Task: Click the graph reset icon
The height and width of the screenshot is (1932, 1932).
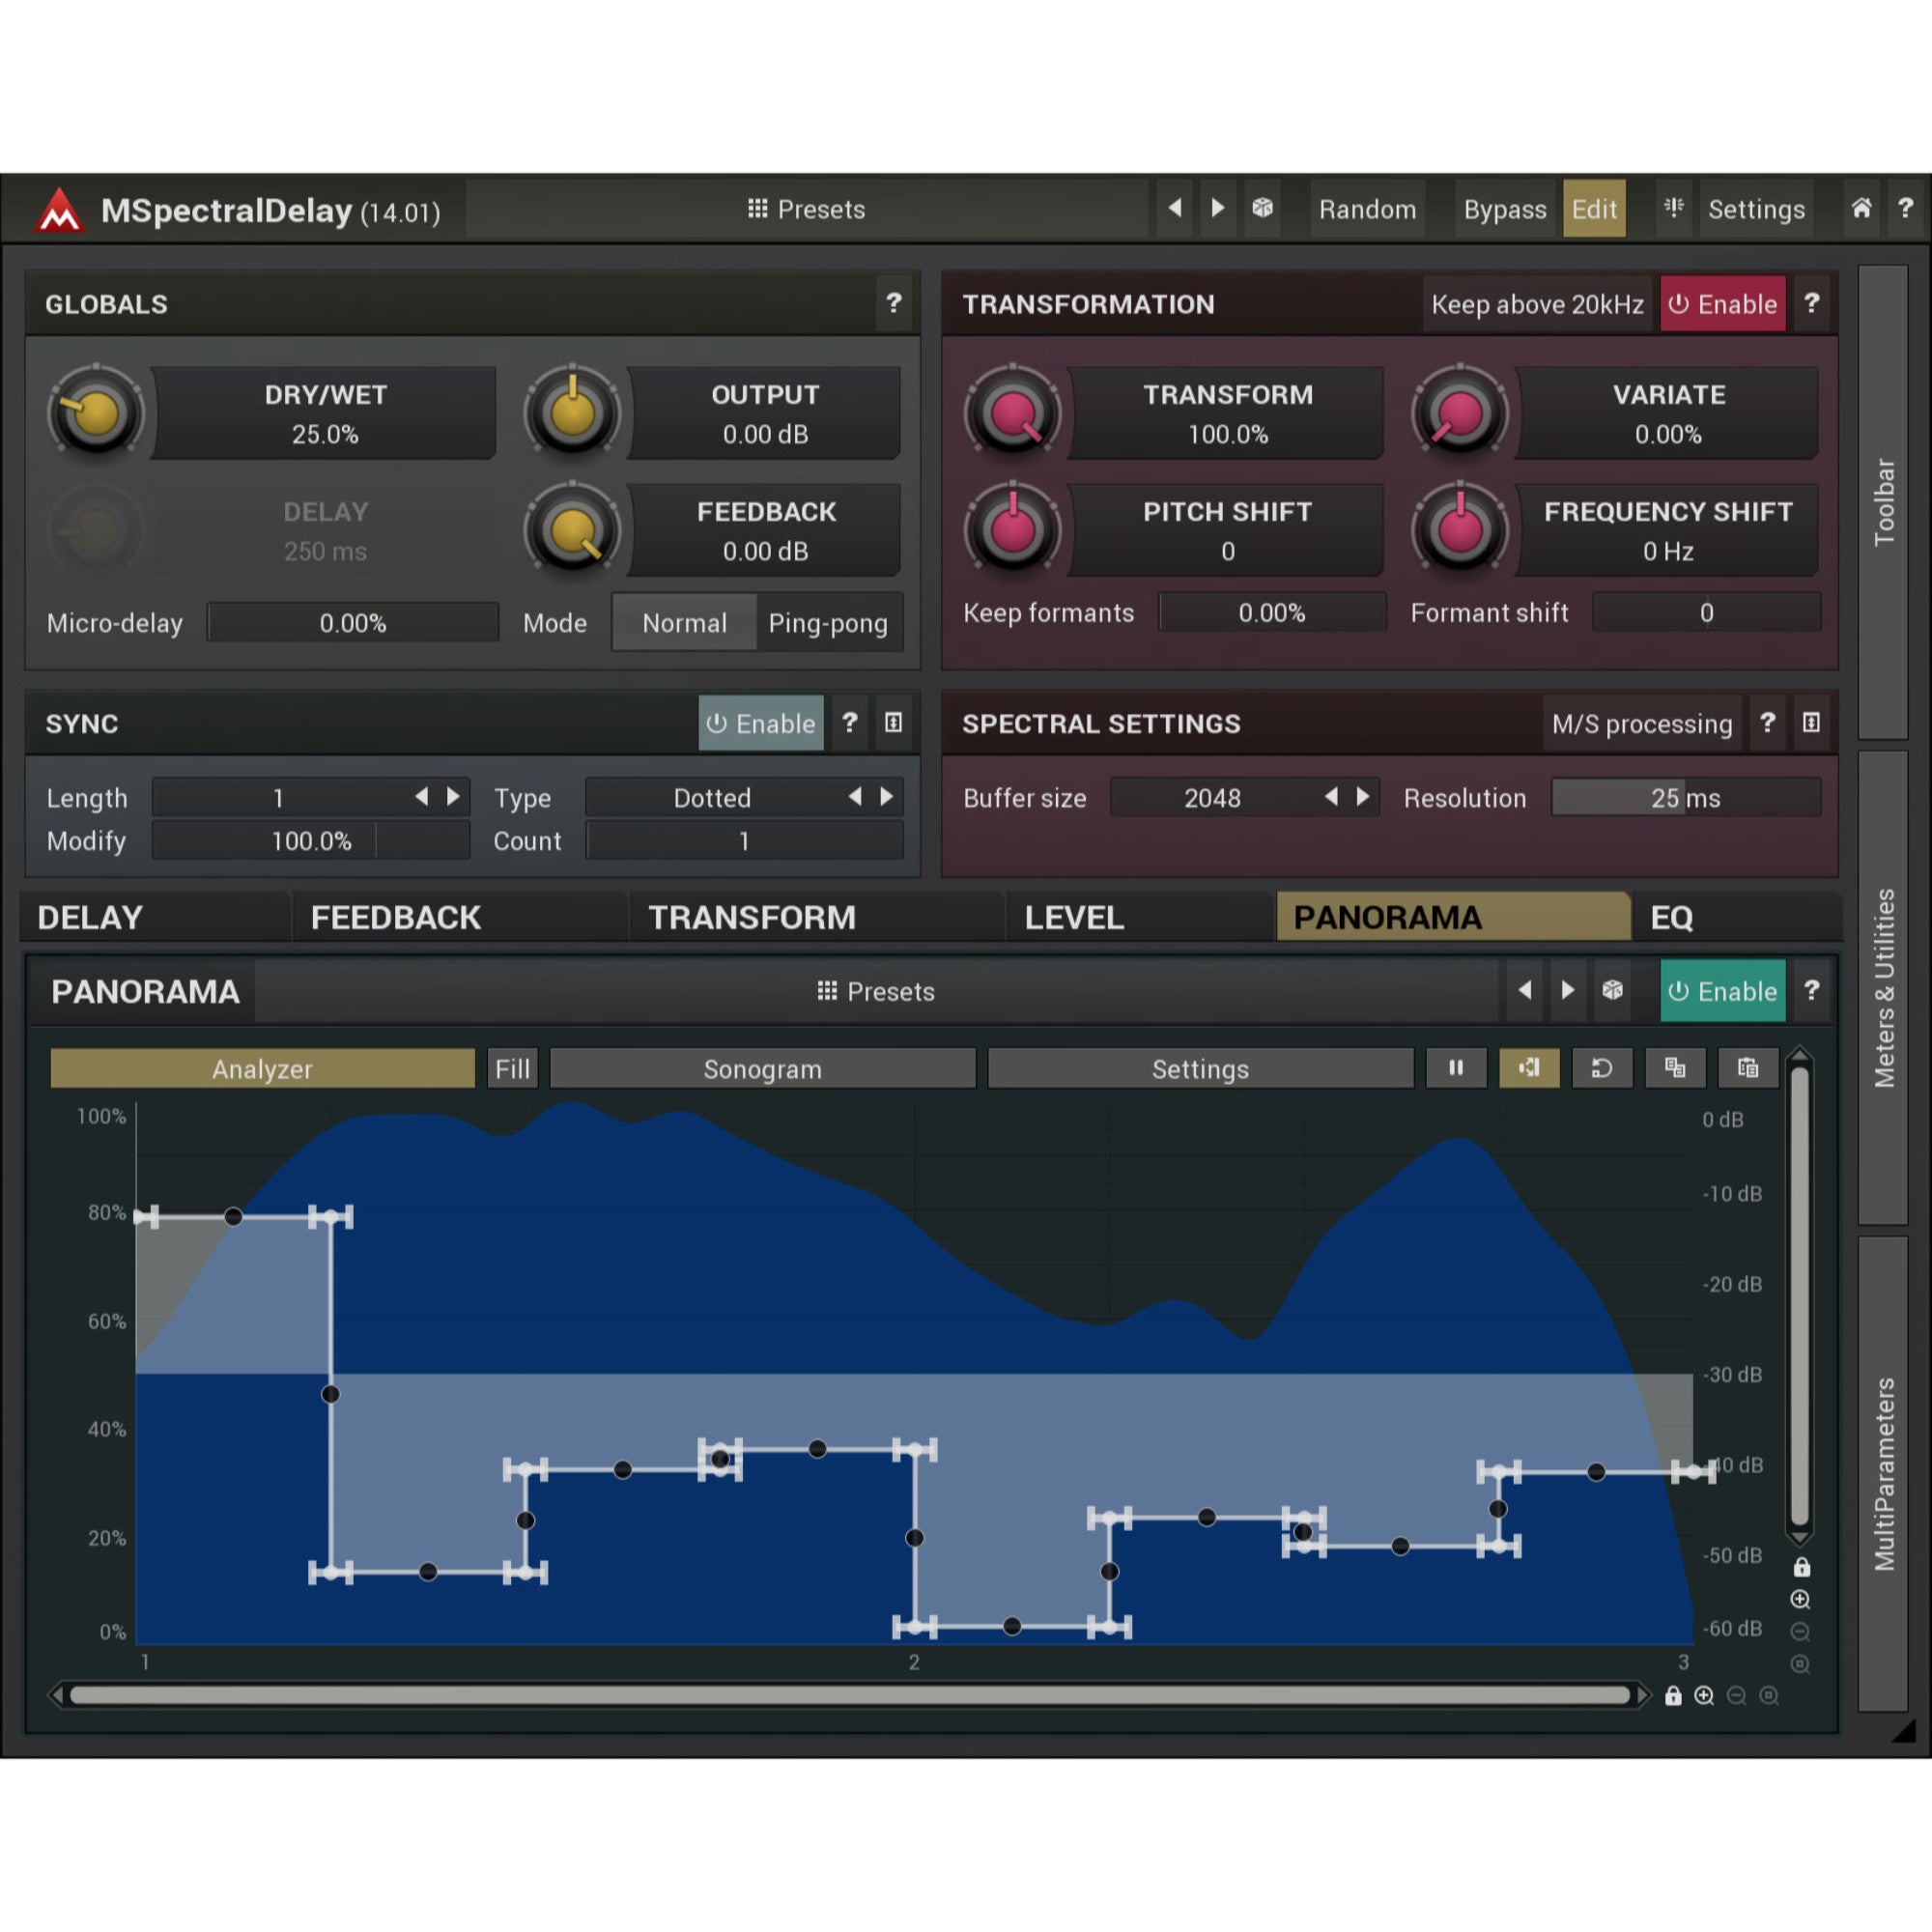Action: click(1602, 1068)
